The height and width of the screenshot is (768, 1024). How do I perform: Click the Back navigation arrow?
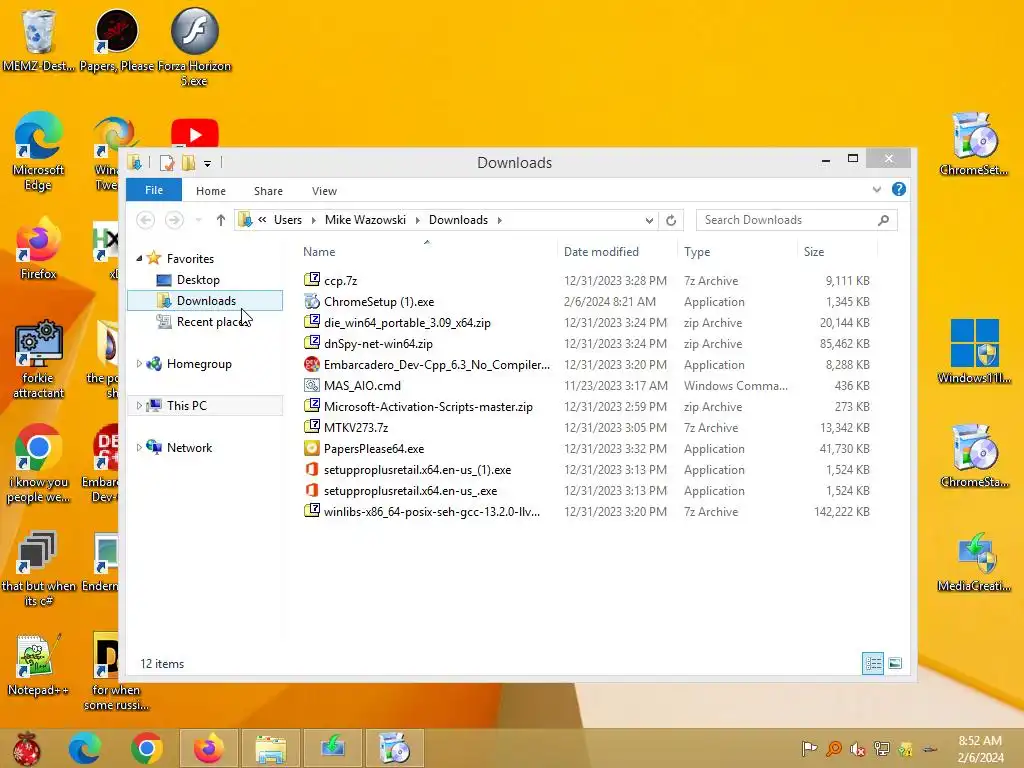click(146, 220)
